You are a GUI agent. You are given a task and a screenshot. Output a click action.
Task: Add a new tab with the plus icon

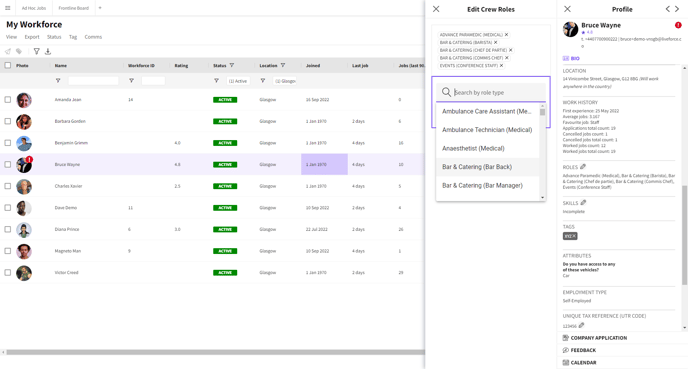pyautogui.click(x=100, y=8)
